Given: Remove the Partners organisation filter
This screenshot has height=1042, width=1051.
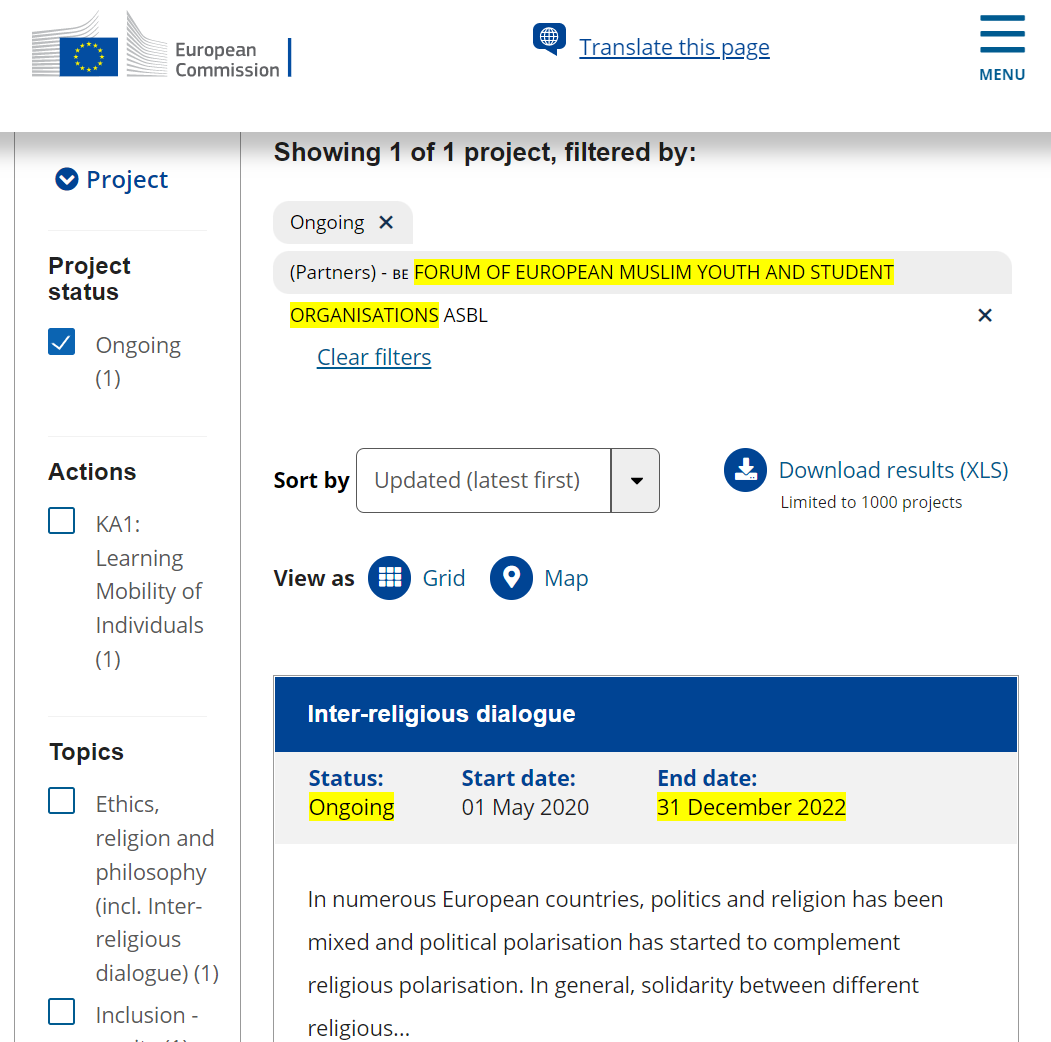Looking at the screenshot, I should 985,315.
